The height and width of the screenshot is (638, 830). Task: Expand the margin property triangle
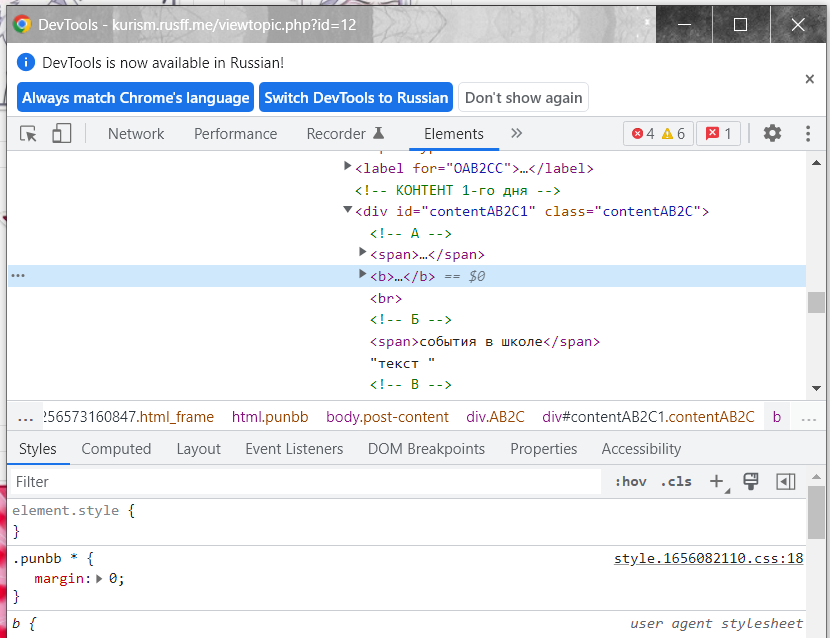[100, 578]
